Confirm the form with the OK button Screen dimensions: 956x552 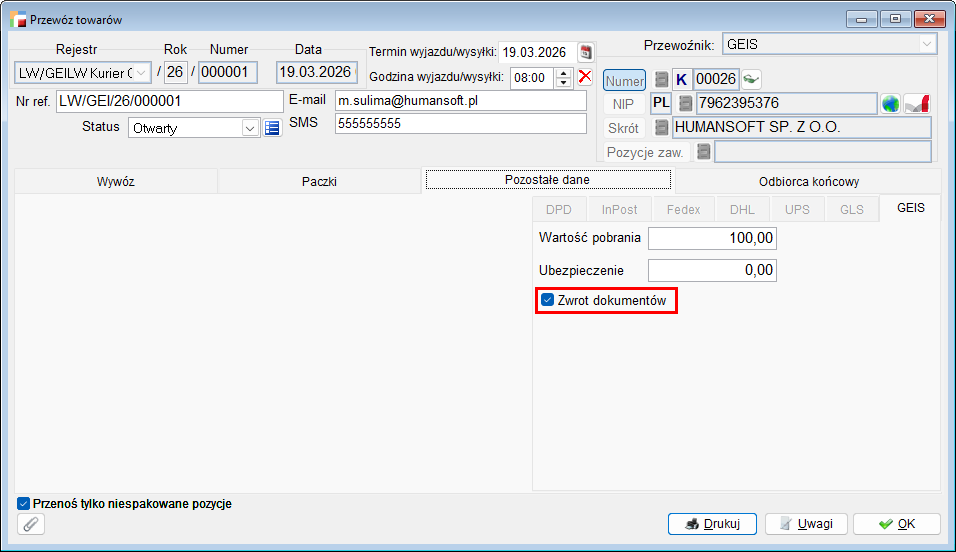(896, 524)
